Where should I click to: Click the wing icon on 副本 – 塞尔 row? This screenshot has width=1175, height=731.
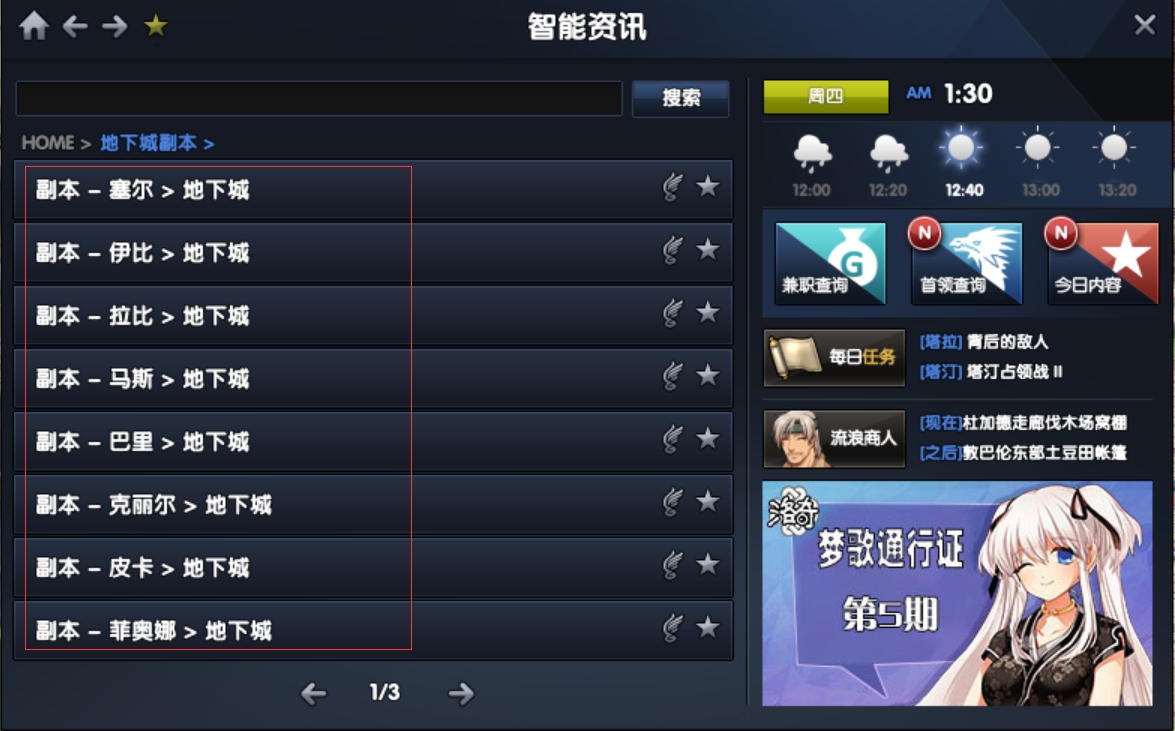[x=673, y=187]
